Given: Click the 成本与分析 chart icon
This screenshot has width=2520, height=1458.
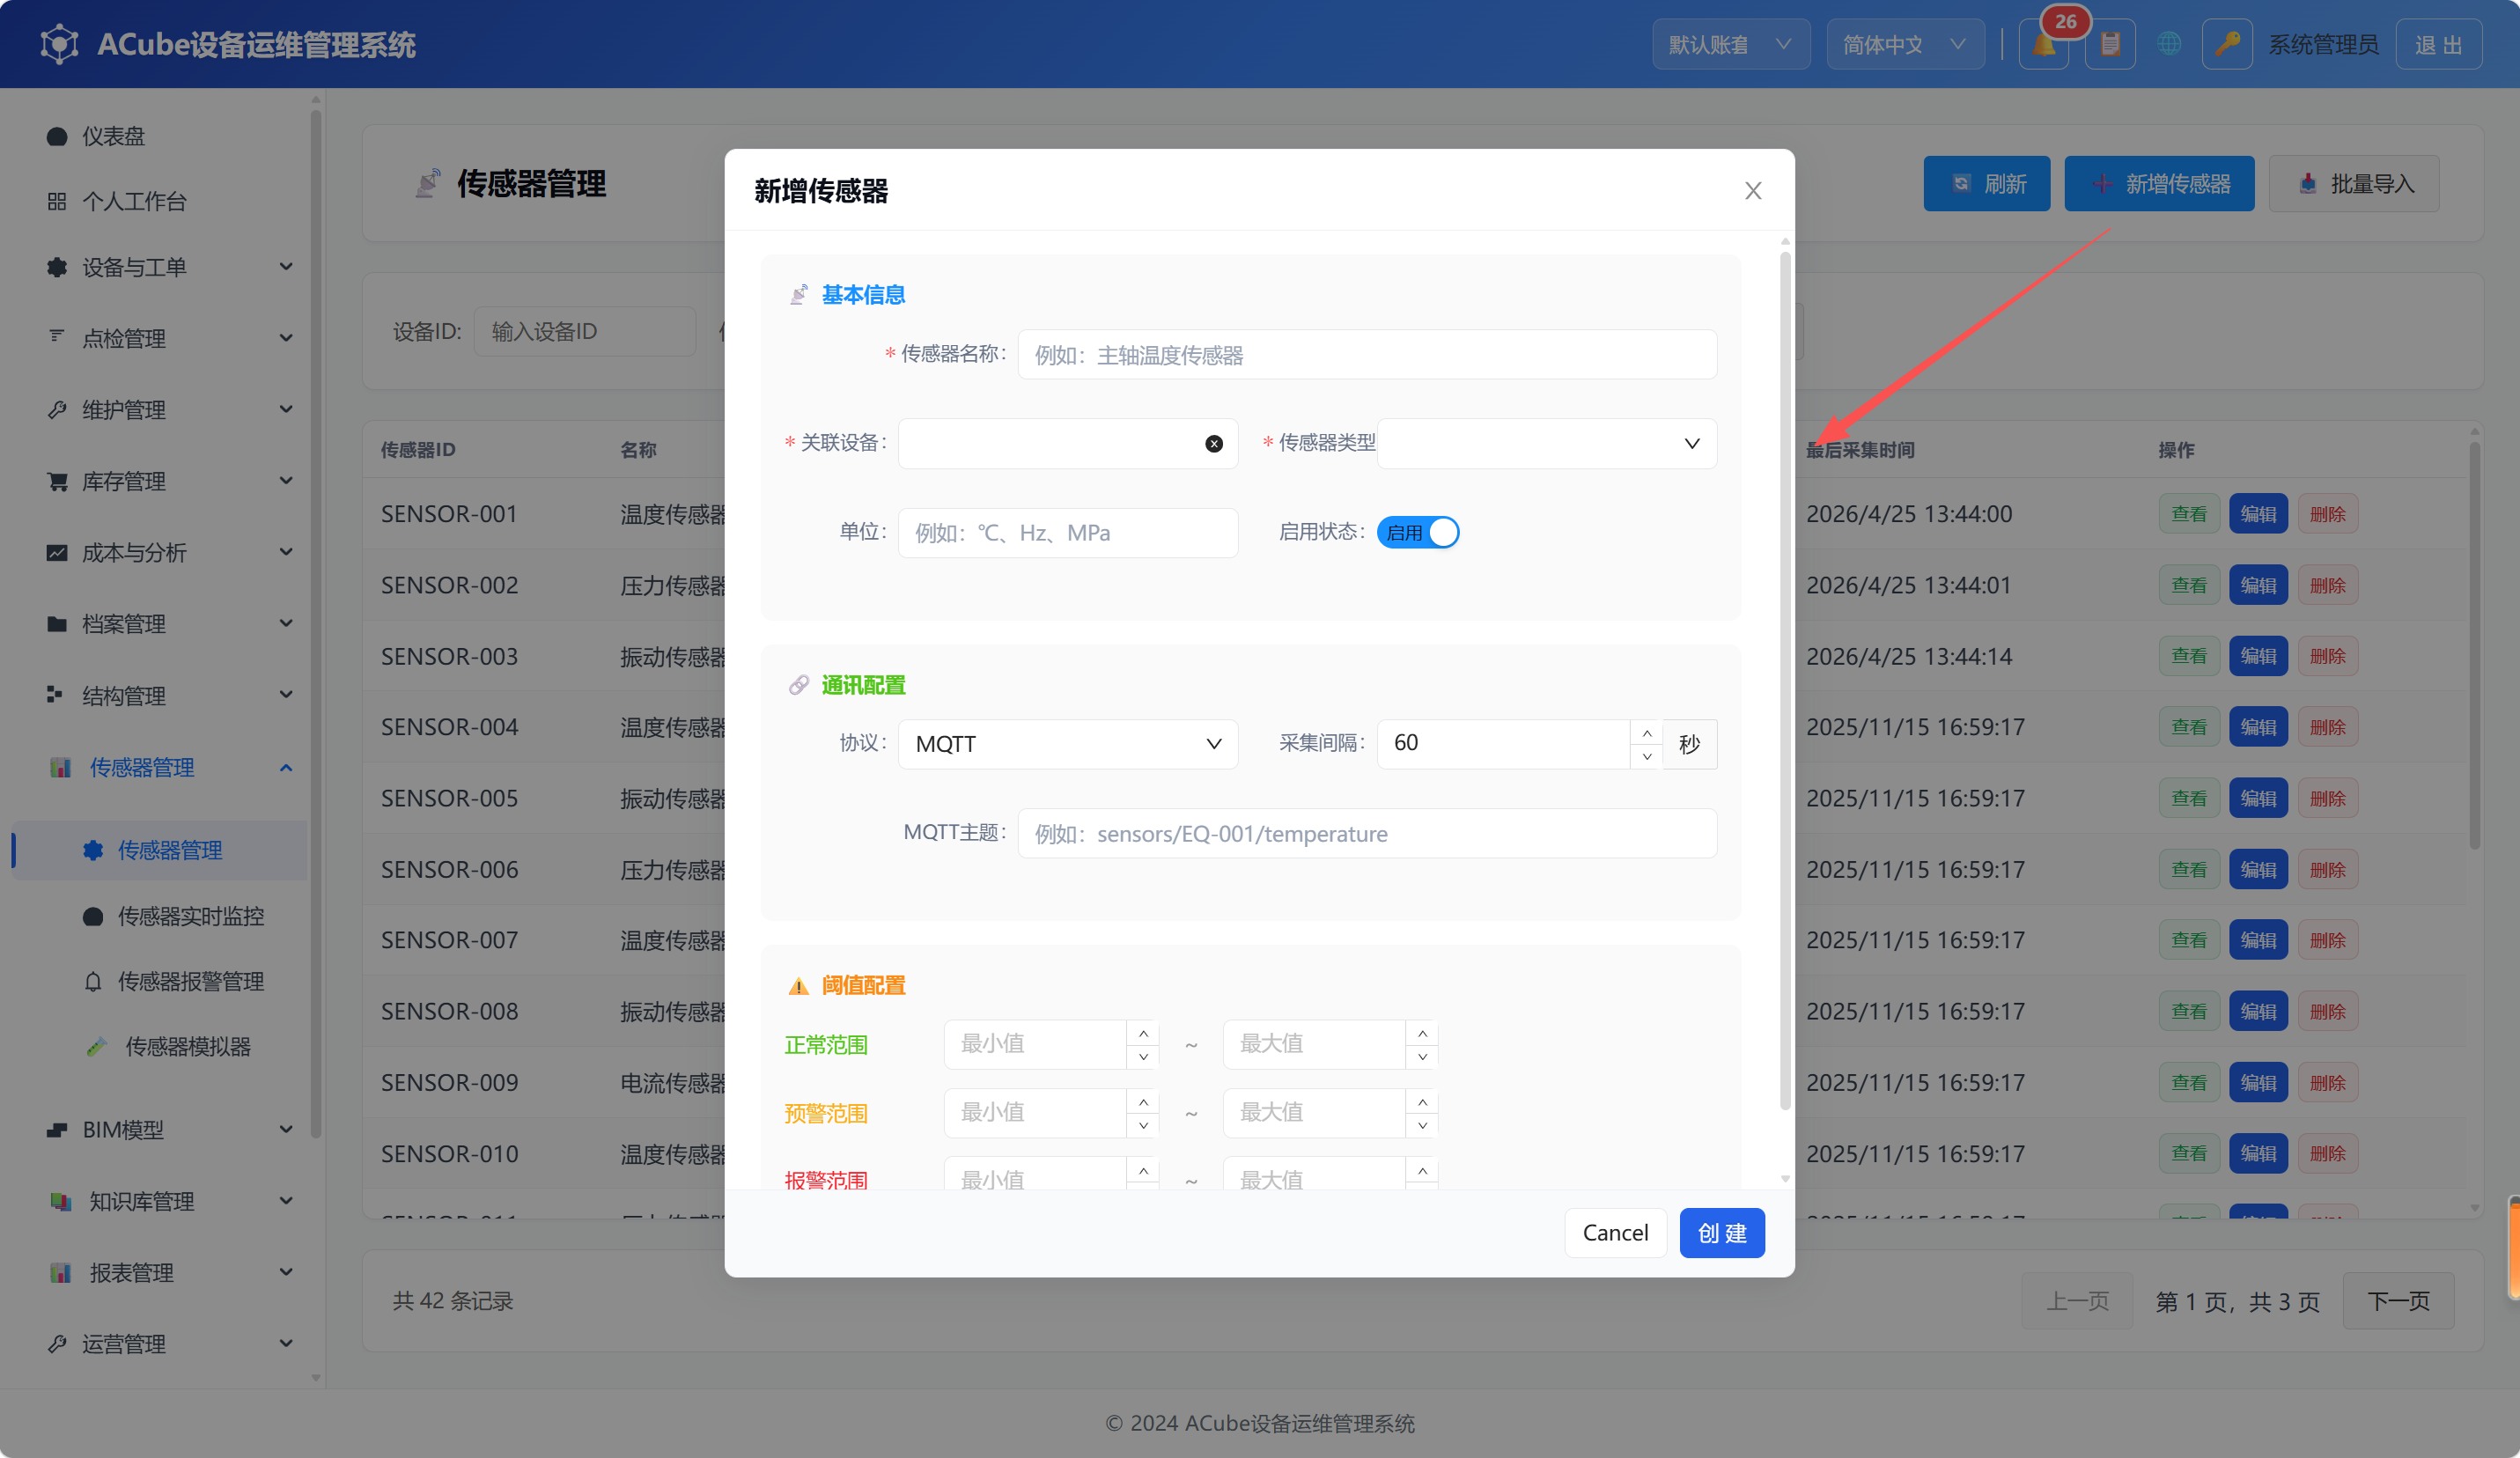Looking at the screenshot, I should [x=57, y=552].
